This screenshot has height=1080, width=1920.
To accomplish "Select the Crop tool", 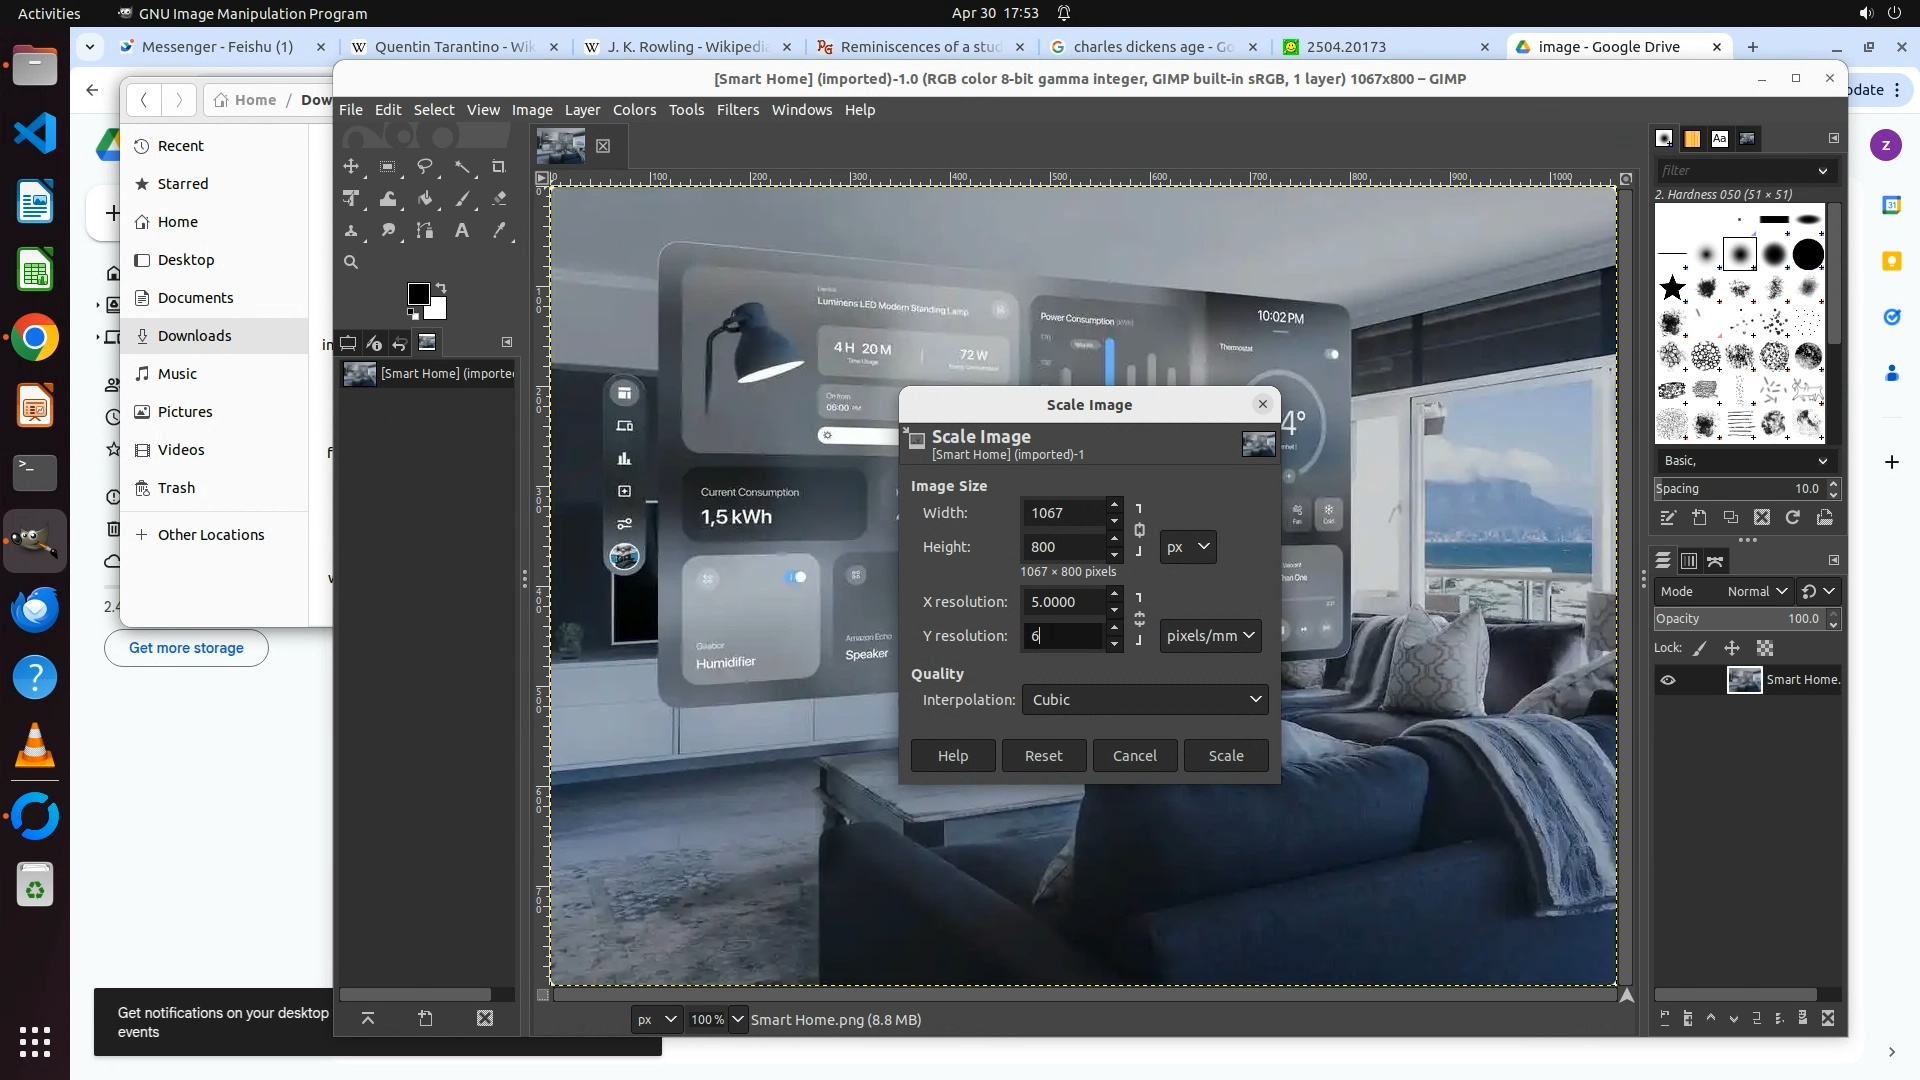I will pos(498,167).
